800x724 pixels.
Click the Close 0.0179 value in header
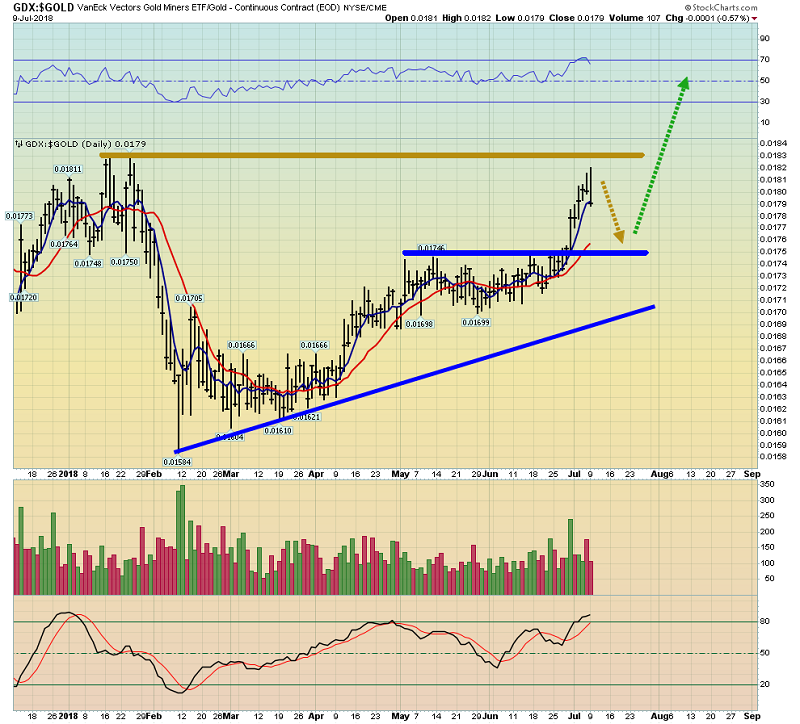pos(577,18)
